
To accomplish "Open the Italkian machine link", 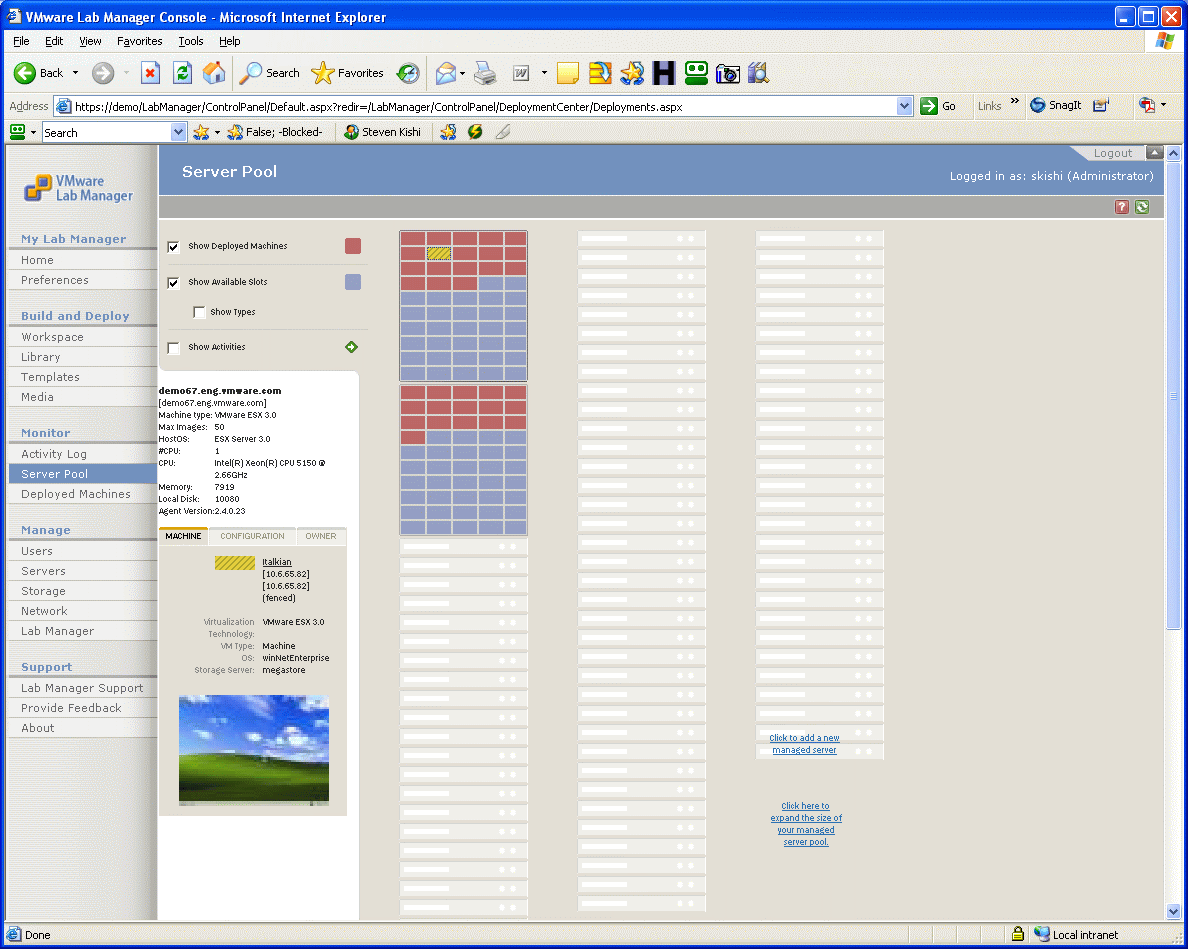I will (277, 562).
